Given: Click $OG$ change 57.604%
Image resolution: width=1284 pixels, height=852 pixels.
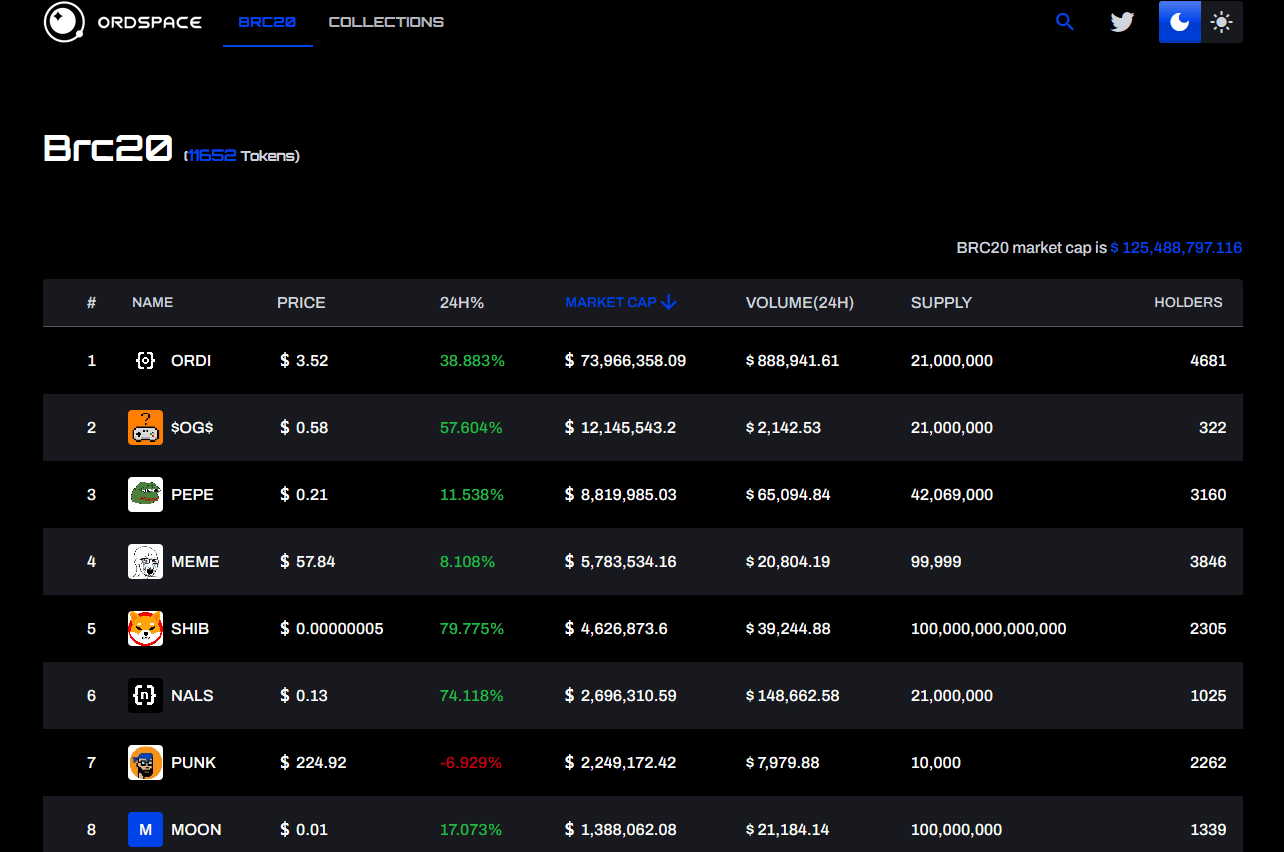Looking at the screenshot, I should 471,427.
